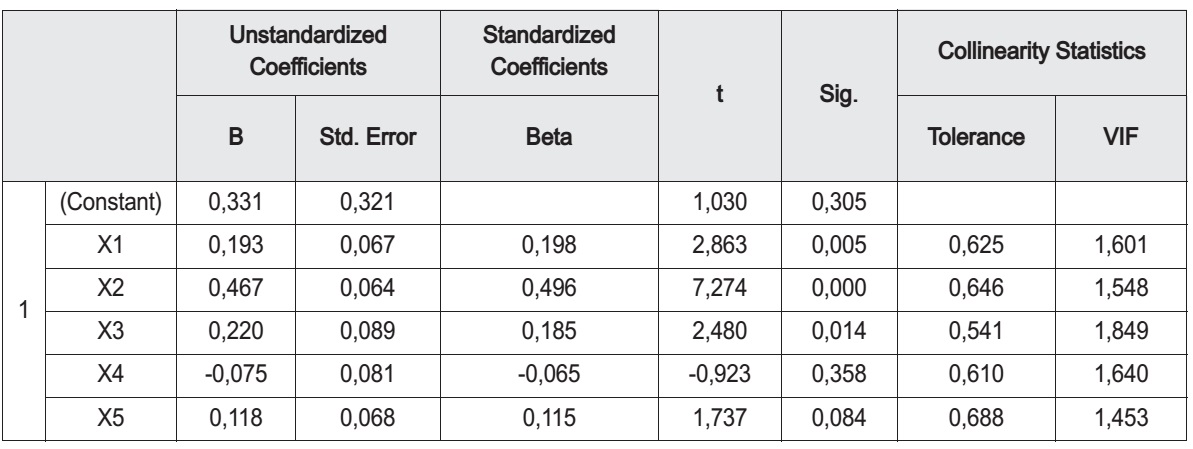Click the X4 B value -0,075
This screenshot has height=449, width=1193.
[236, 375]
